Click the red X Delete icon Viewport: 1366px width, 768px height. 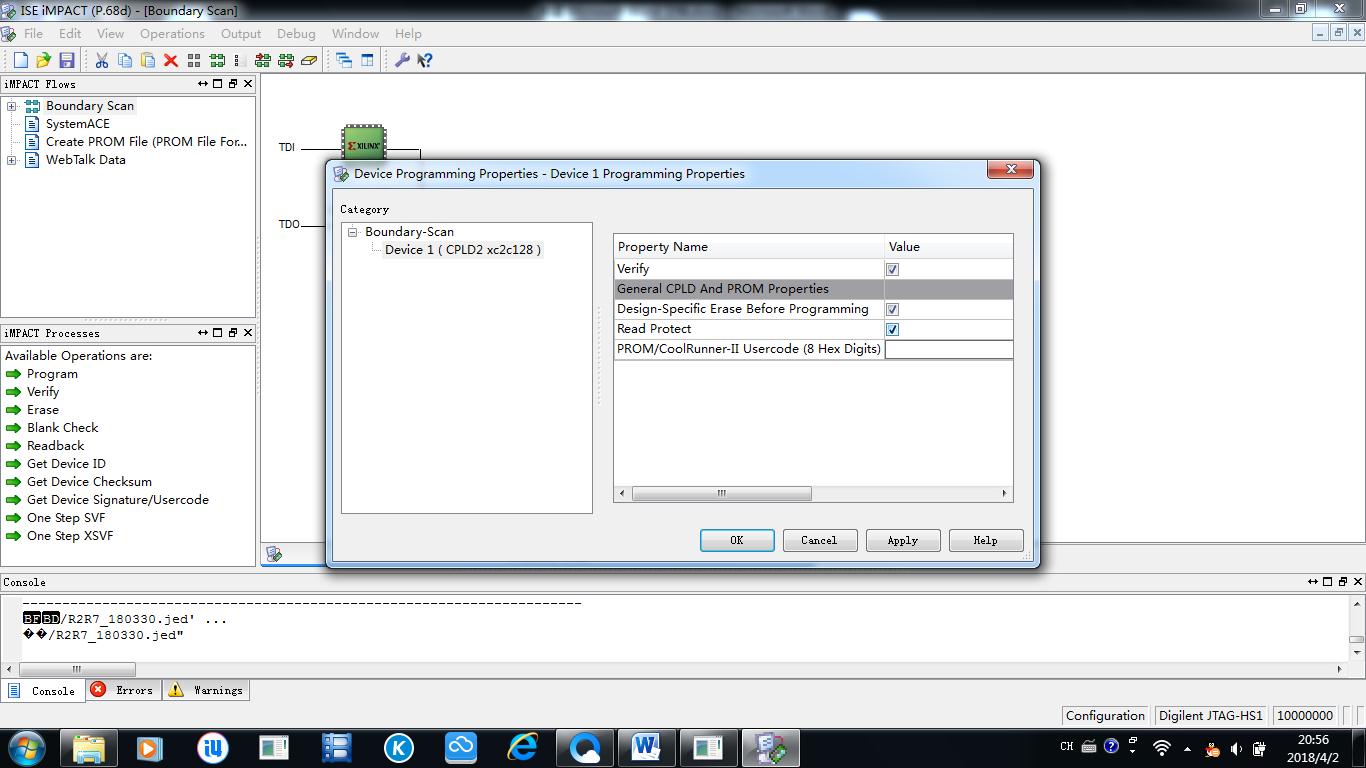tap(171, 60)
